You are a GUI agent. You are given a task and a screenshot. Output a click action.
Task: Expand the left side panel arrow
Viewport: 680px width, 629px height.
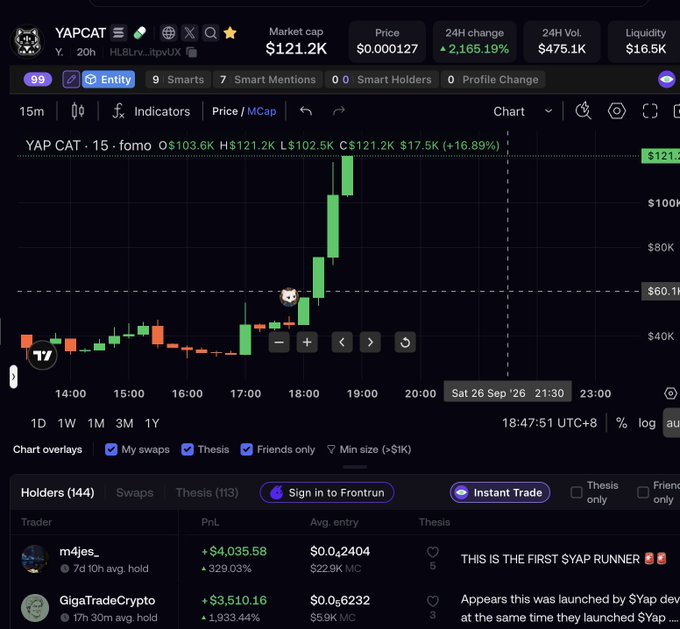pyautogui.click(x=13, y=377)
